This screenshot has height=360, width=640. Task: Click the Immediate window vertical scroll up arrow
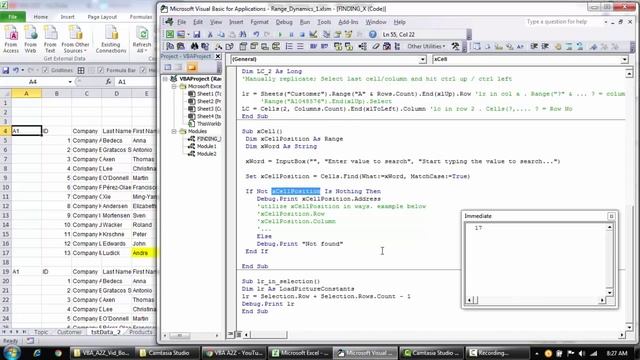(x=609, y=227)
